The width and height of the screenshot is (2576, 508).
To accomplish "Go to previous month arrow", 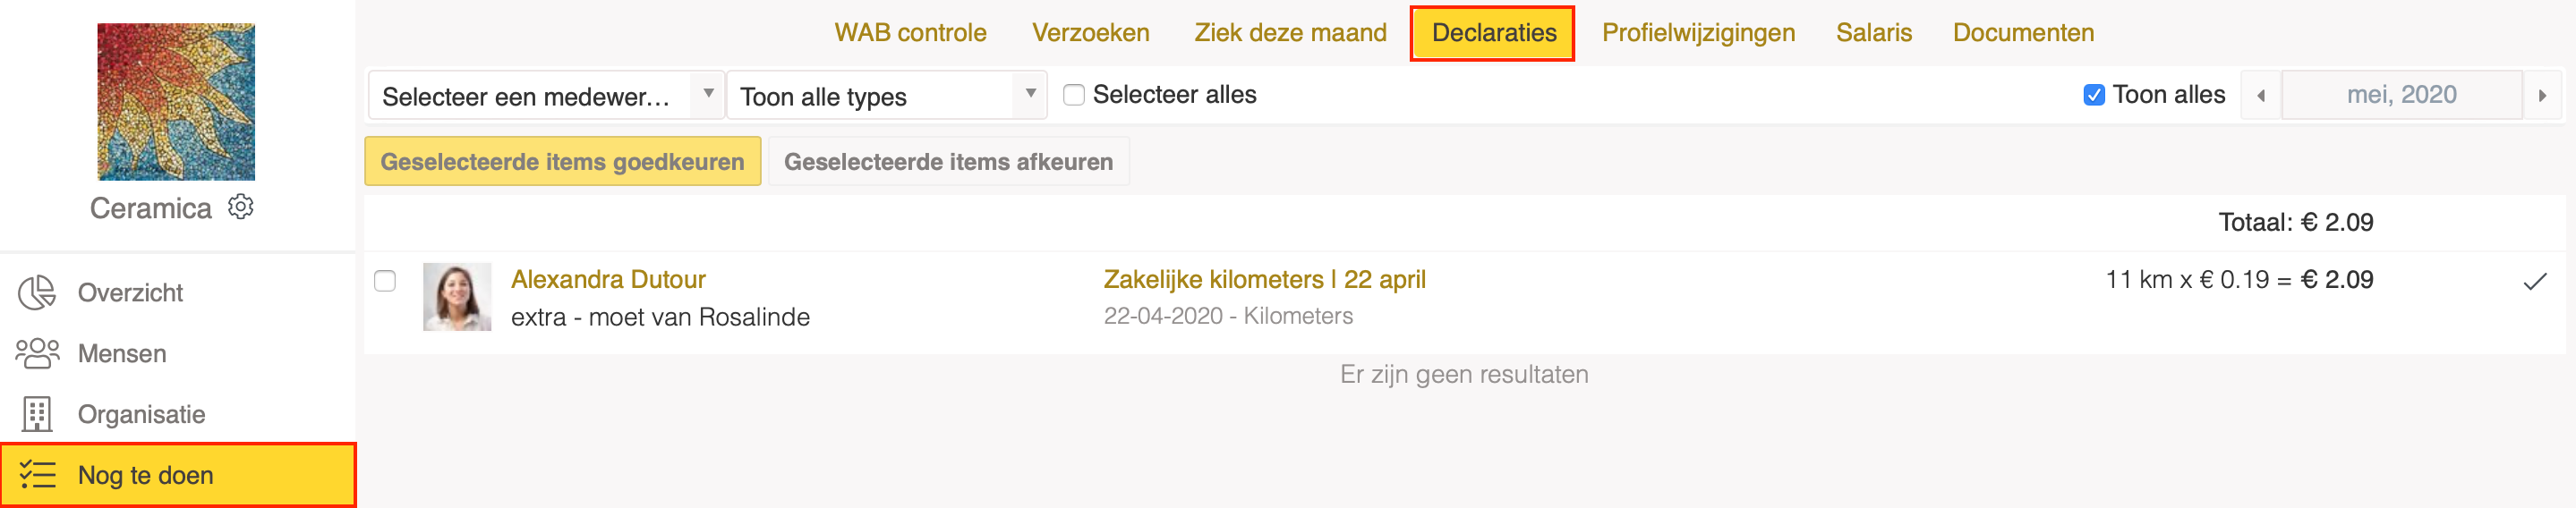I will tap(2261, 96).
